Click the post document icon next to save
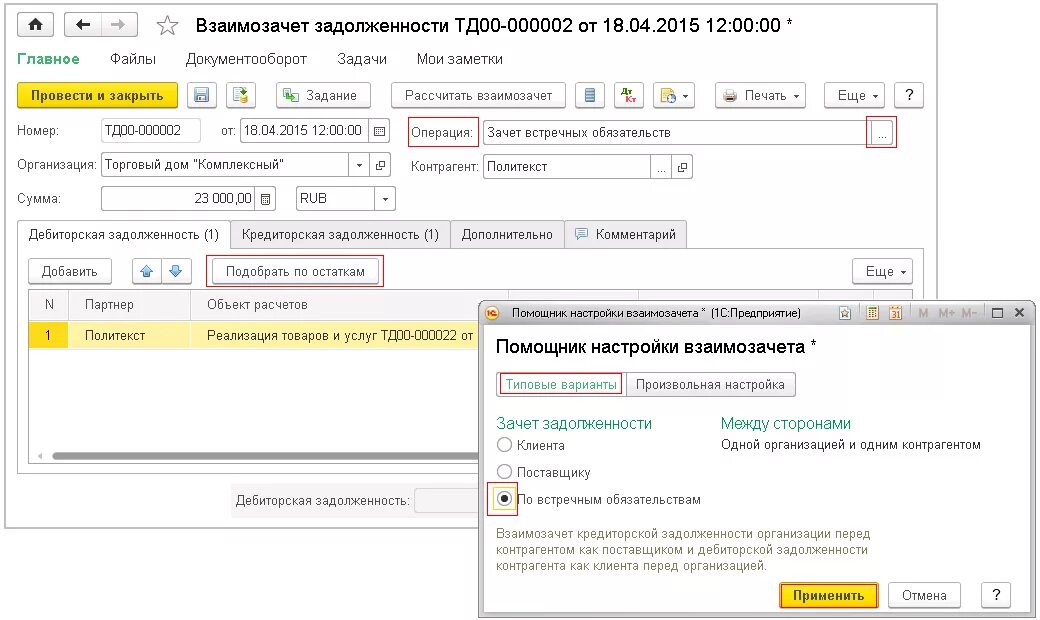Viewport: 1040px width, 620px height. (x=241, y=95)
